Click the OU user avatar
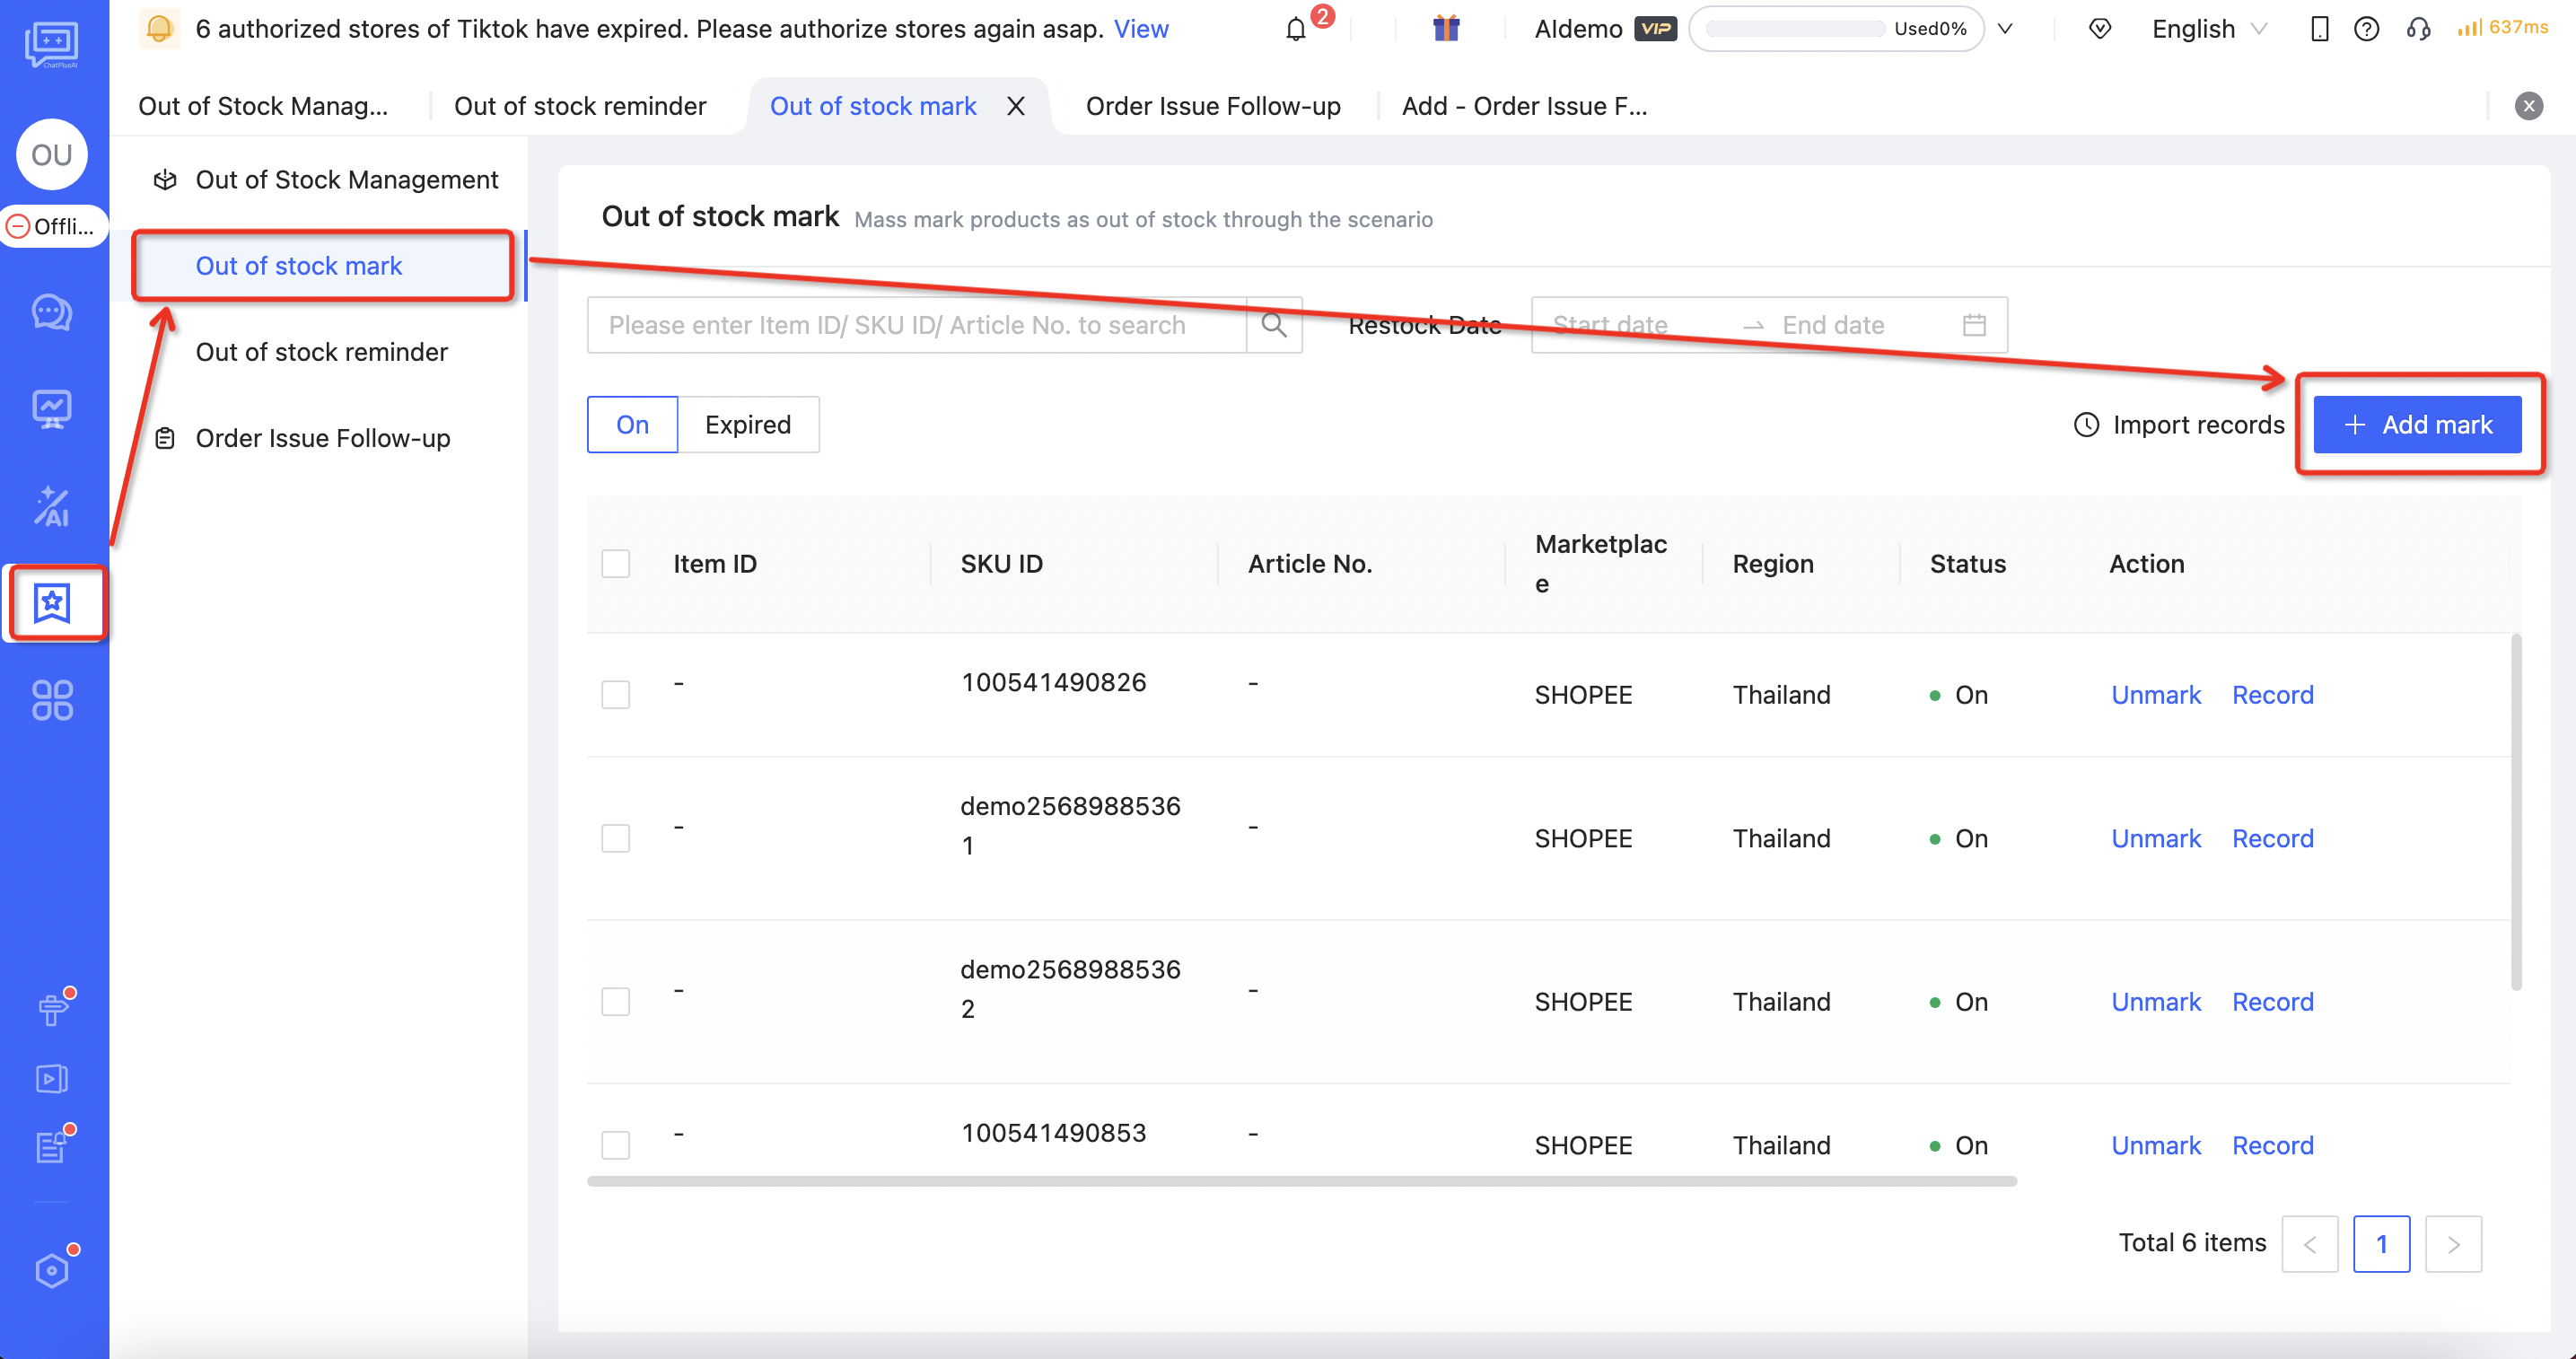 (x=52, y=155)
